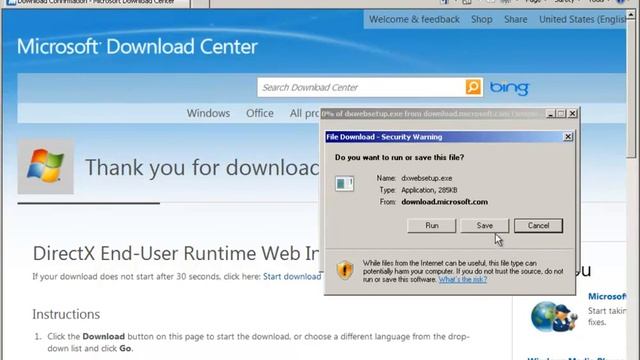Open the United States (English) region selector
The height and width of the screenshot is (360, 640).
tap(582, 19)
